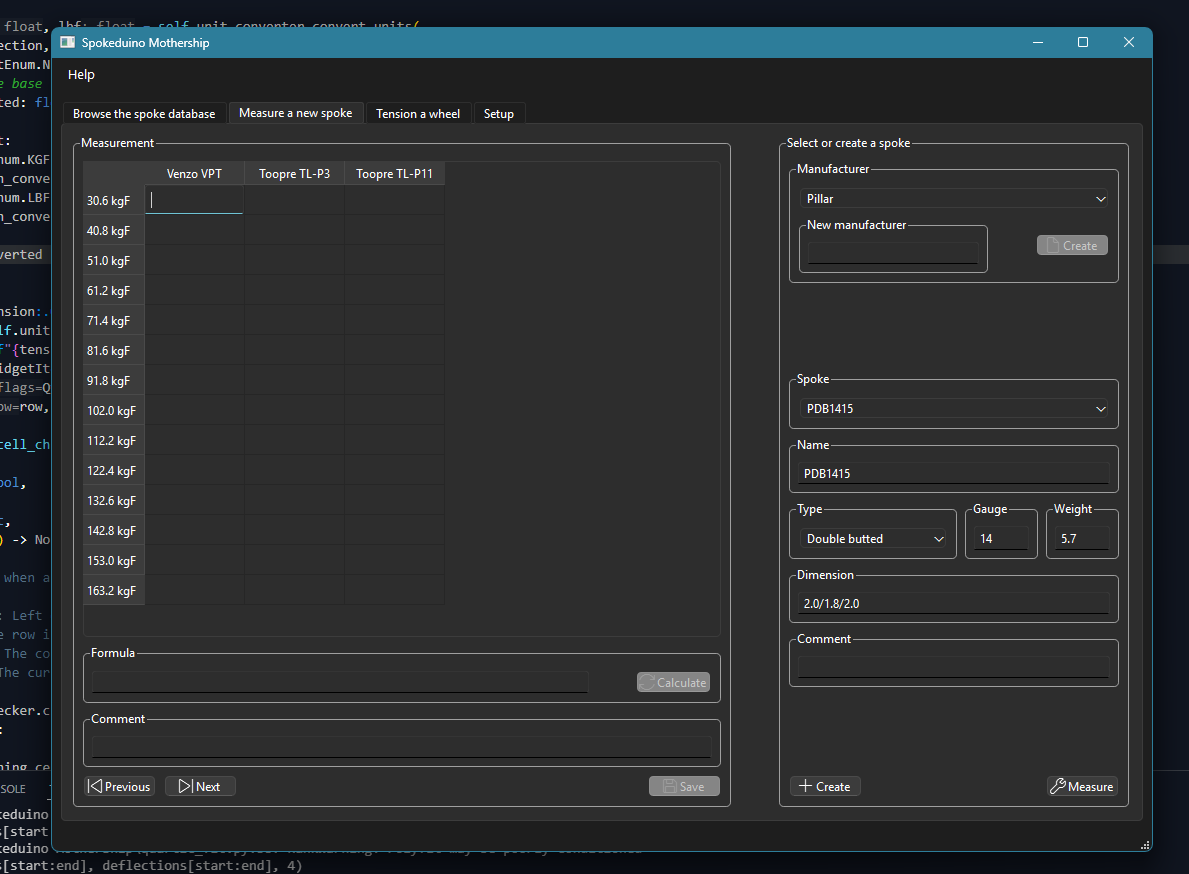Click the Spokeduino Mothership window icon
Image resolution: width=1189 pixels, height=874 pixels.
[x=67, y=43]
